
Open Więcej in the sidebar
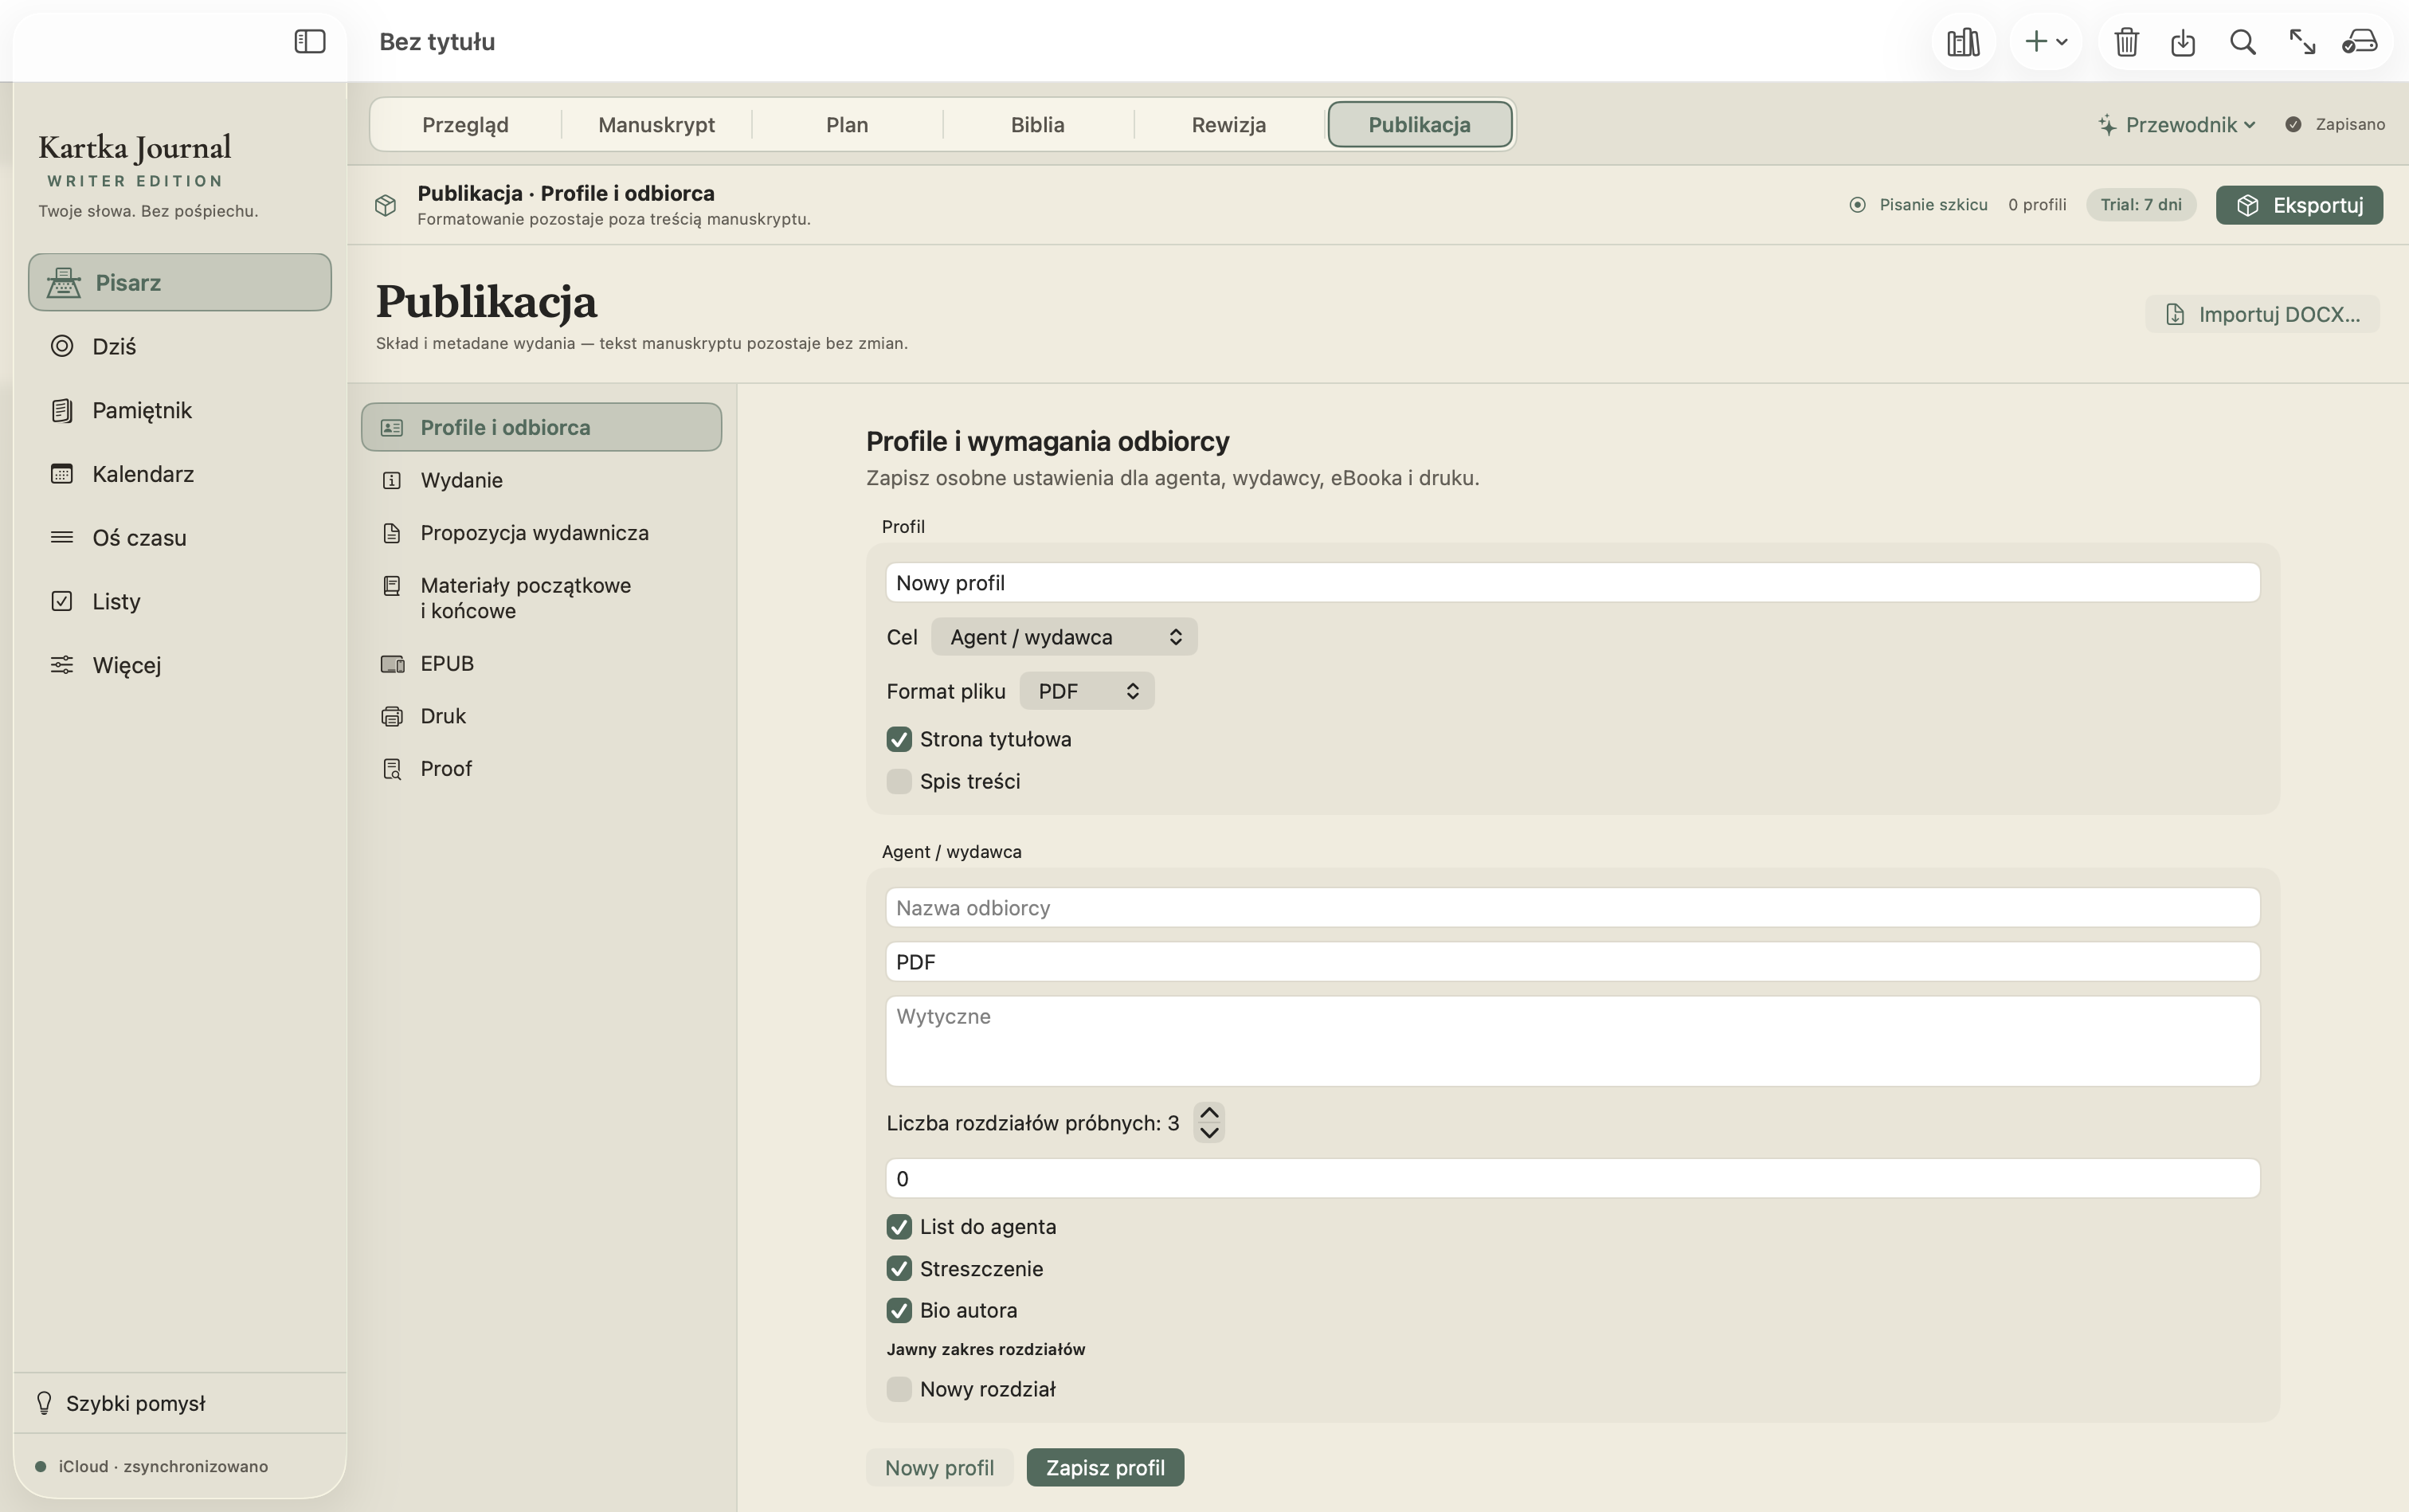point(180,665)
